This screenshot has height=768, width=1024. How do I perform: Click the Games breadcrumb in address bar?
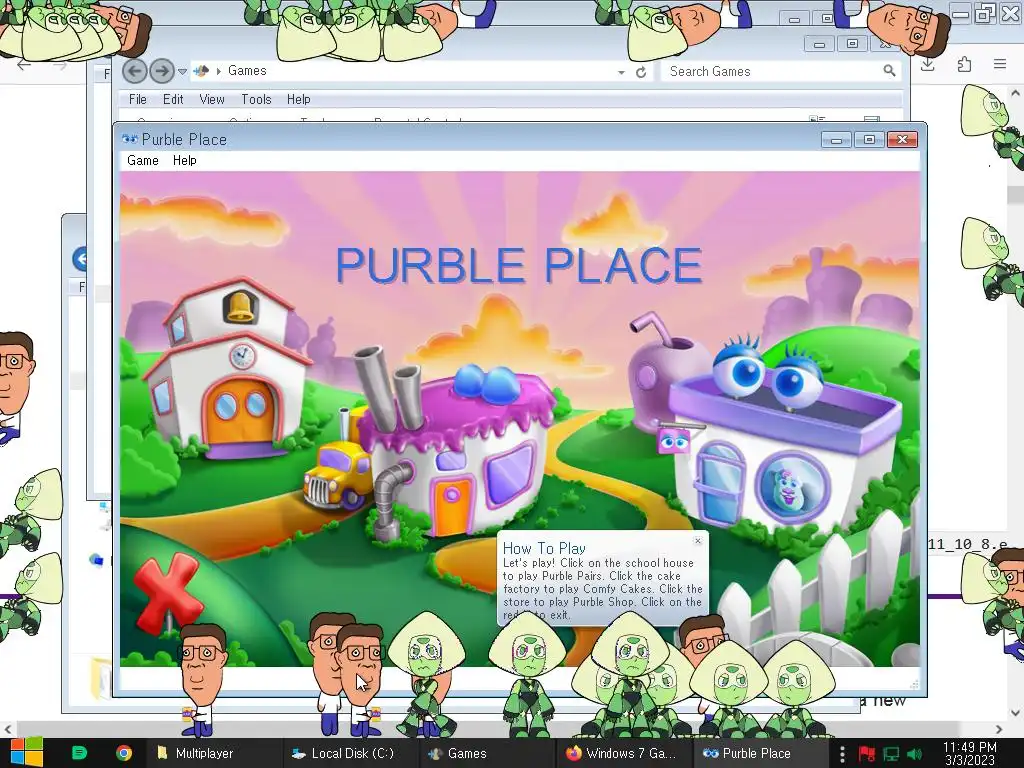[247, 71]
